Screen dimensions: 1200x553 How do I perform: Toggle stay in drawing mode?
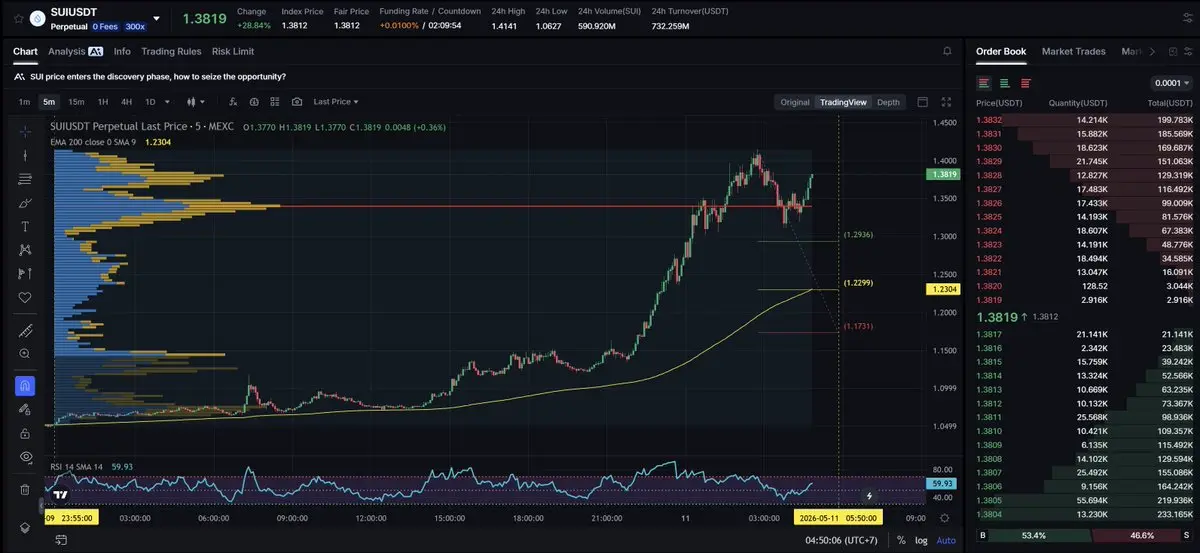coord(25,409)
